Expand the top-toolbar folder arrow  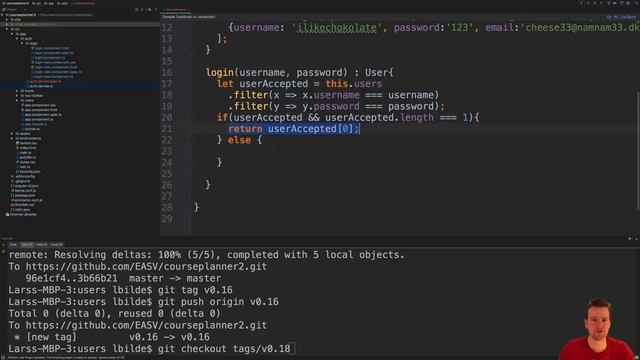[x=17, y=96]
